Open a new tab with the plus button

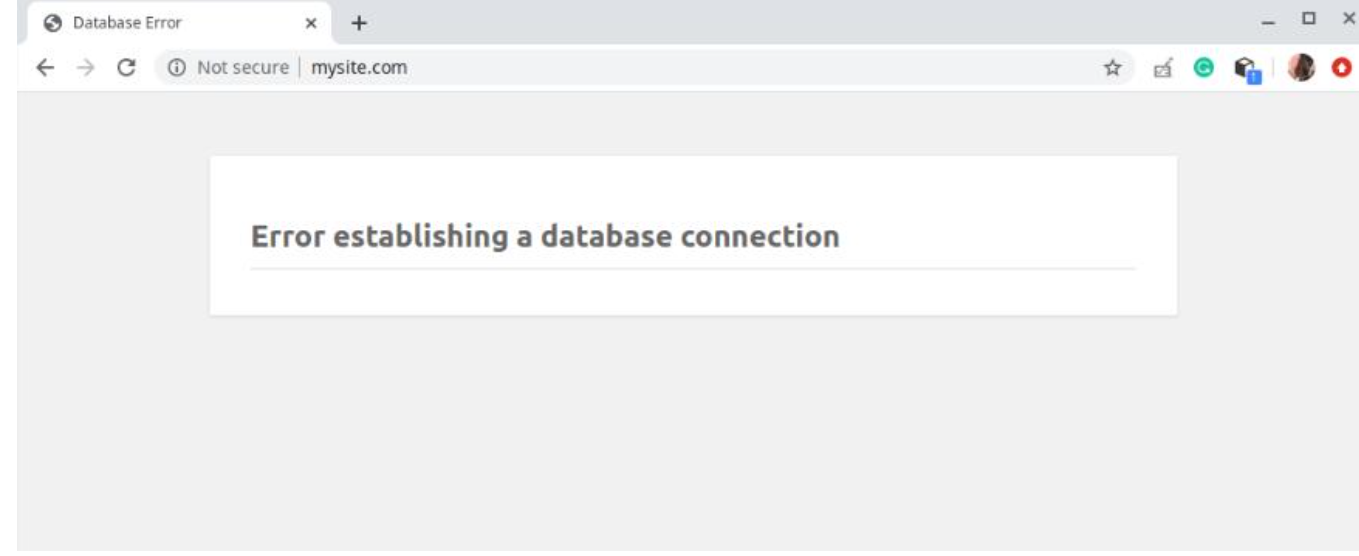pos(359,22)
